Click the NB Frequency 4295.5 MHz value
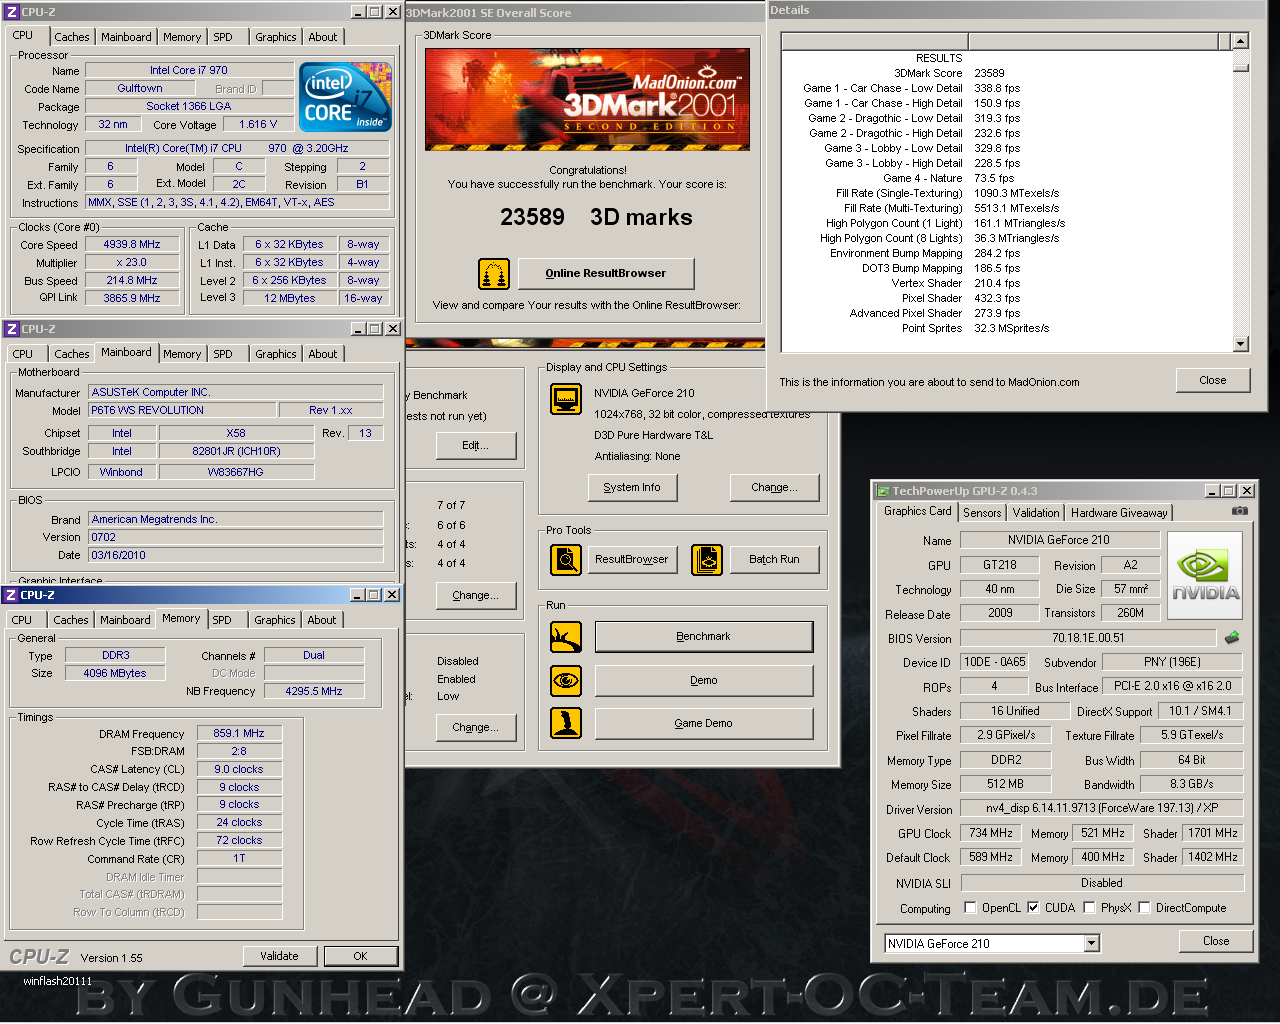 tap(314, 691)
